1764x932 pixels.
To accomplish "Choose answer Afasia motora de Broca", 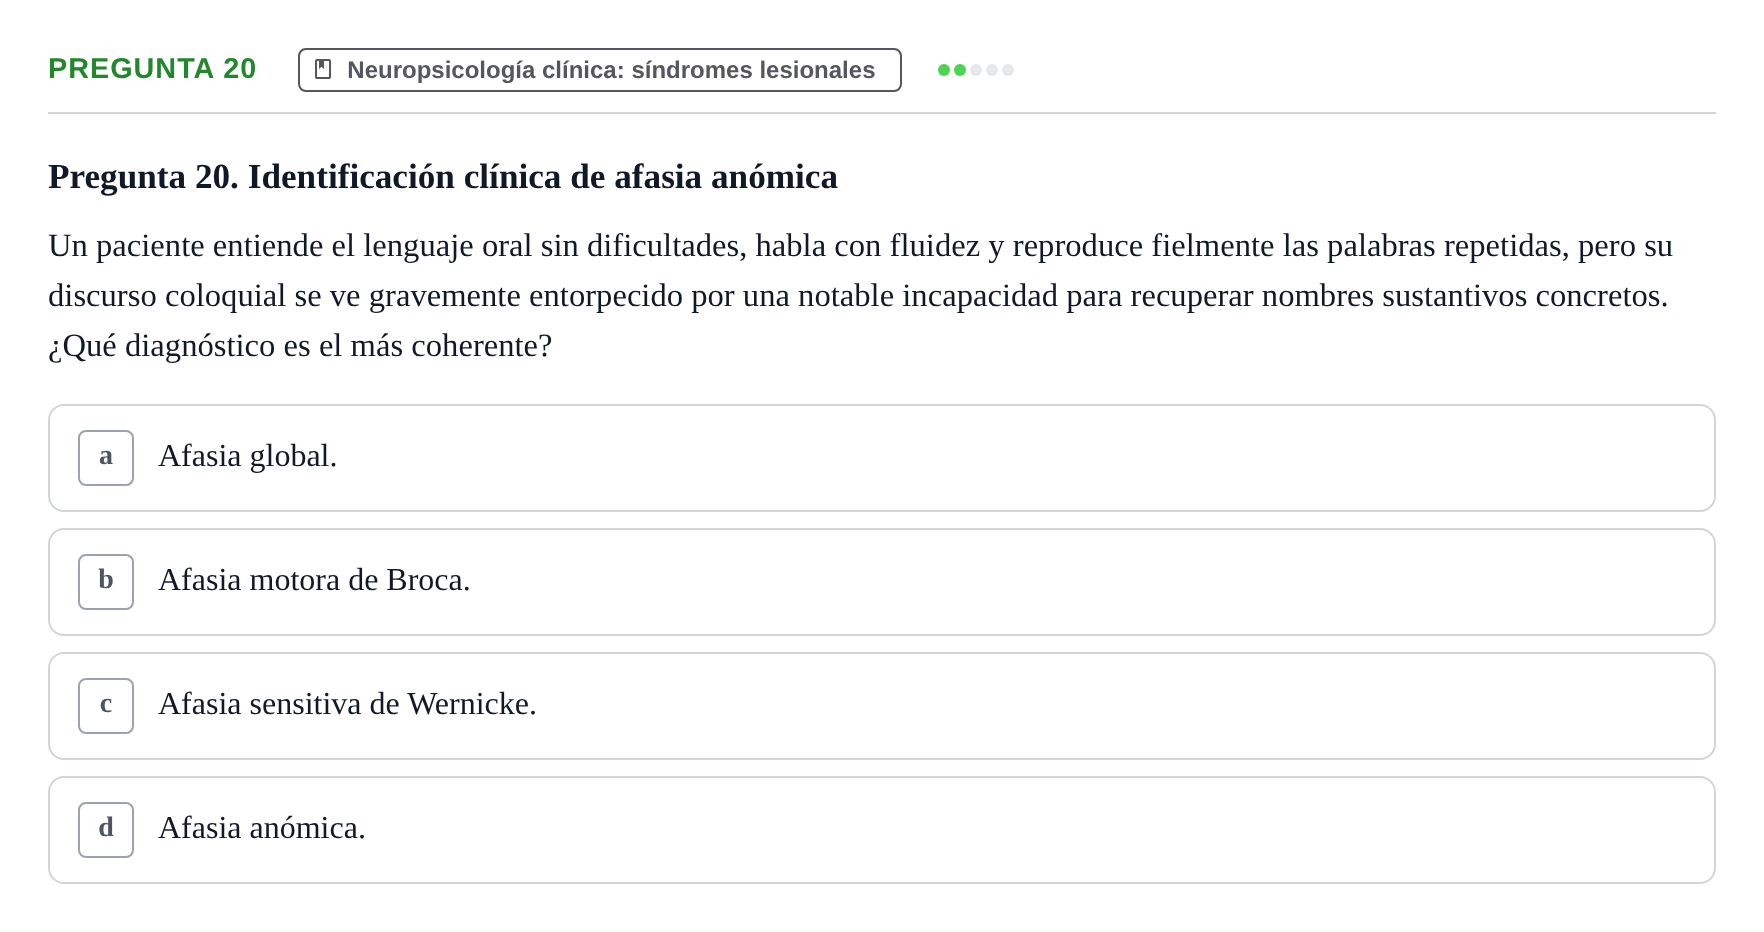I will tap(882, 582).
